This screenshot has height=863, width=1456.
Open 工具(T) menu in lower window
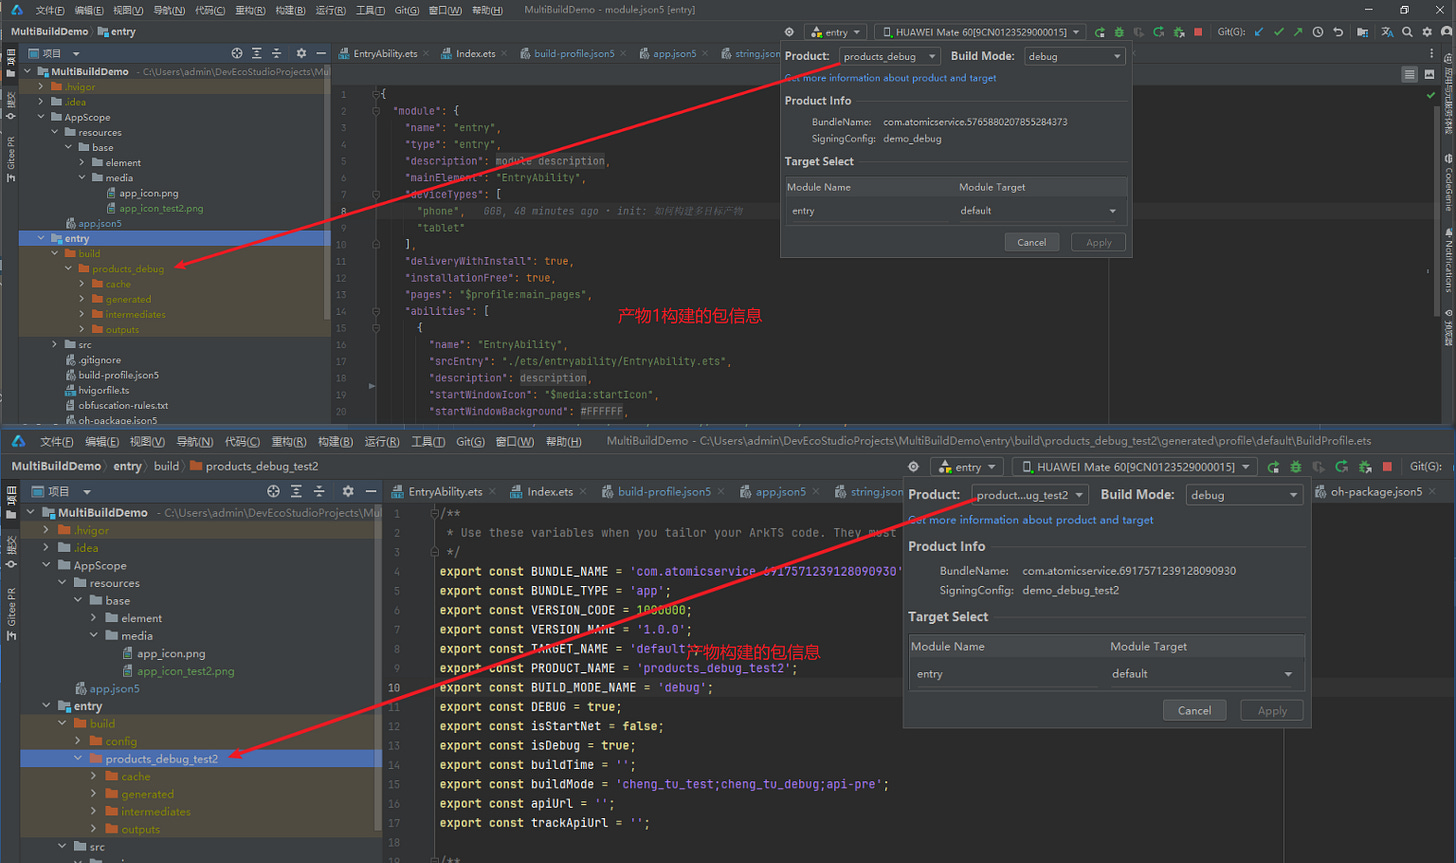(x=428, y=441)
